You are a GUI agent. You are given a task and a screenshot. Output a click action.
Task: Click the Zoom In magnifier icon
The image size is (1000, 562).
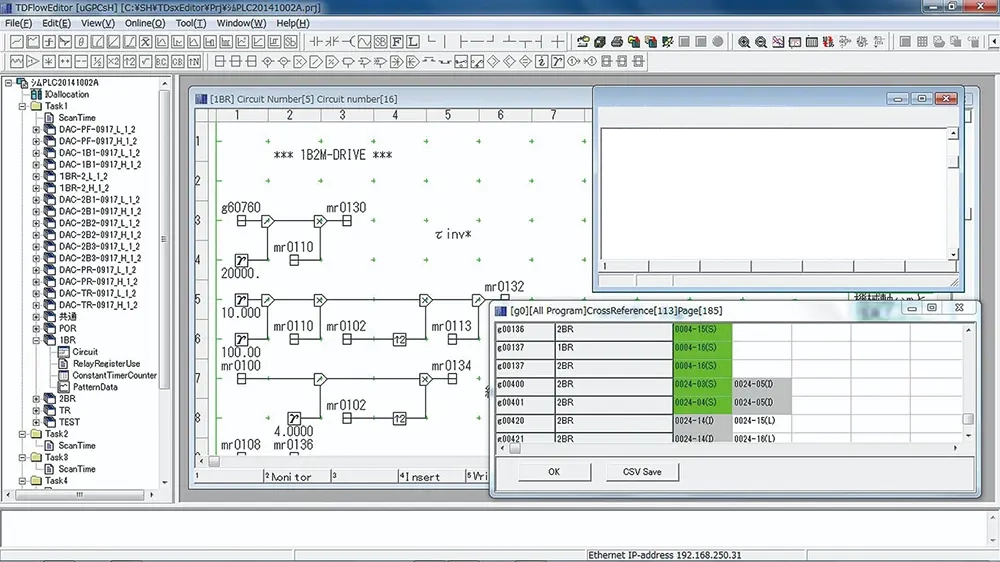pos(744,42)
